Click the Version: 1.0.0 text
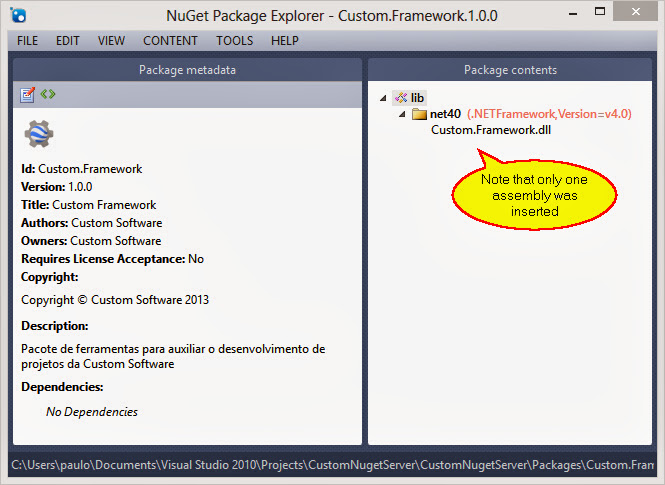This screenshot has width=665, height=485. pos(56,187)
